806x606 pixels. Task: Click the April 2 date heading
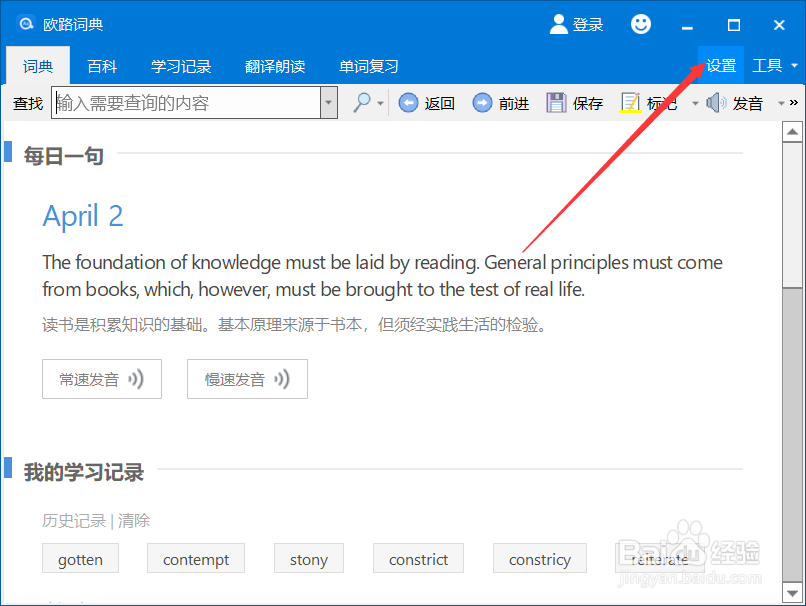(83, 216)
